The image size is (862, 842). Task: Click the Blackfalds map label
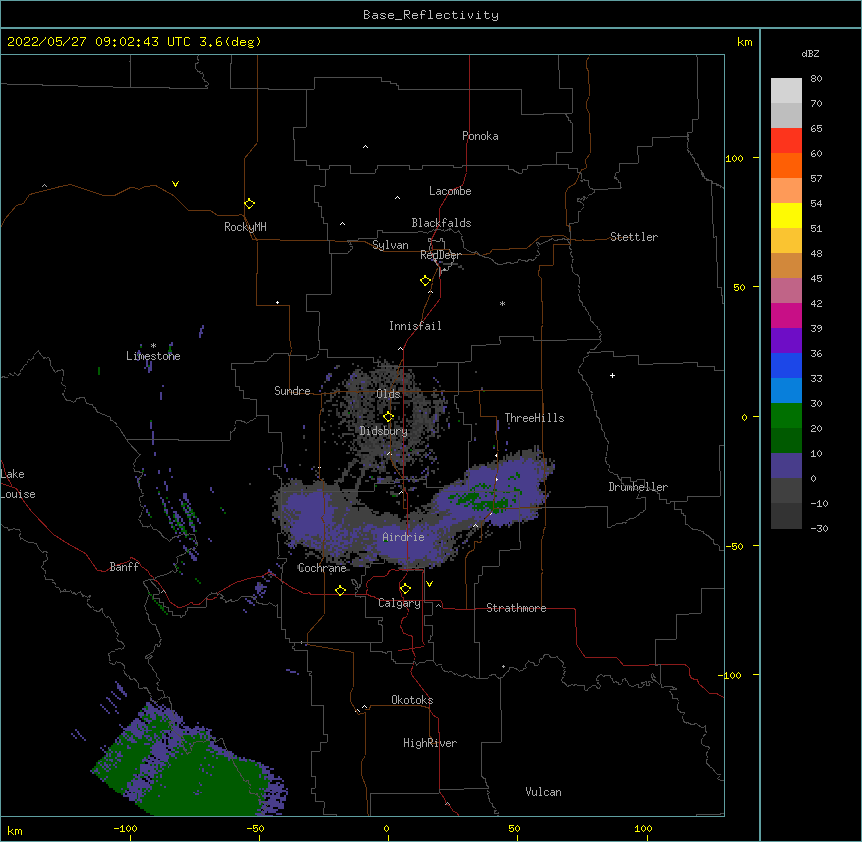[441, 223]
